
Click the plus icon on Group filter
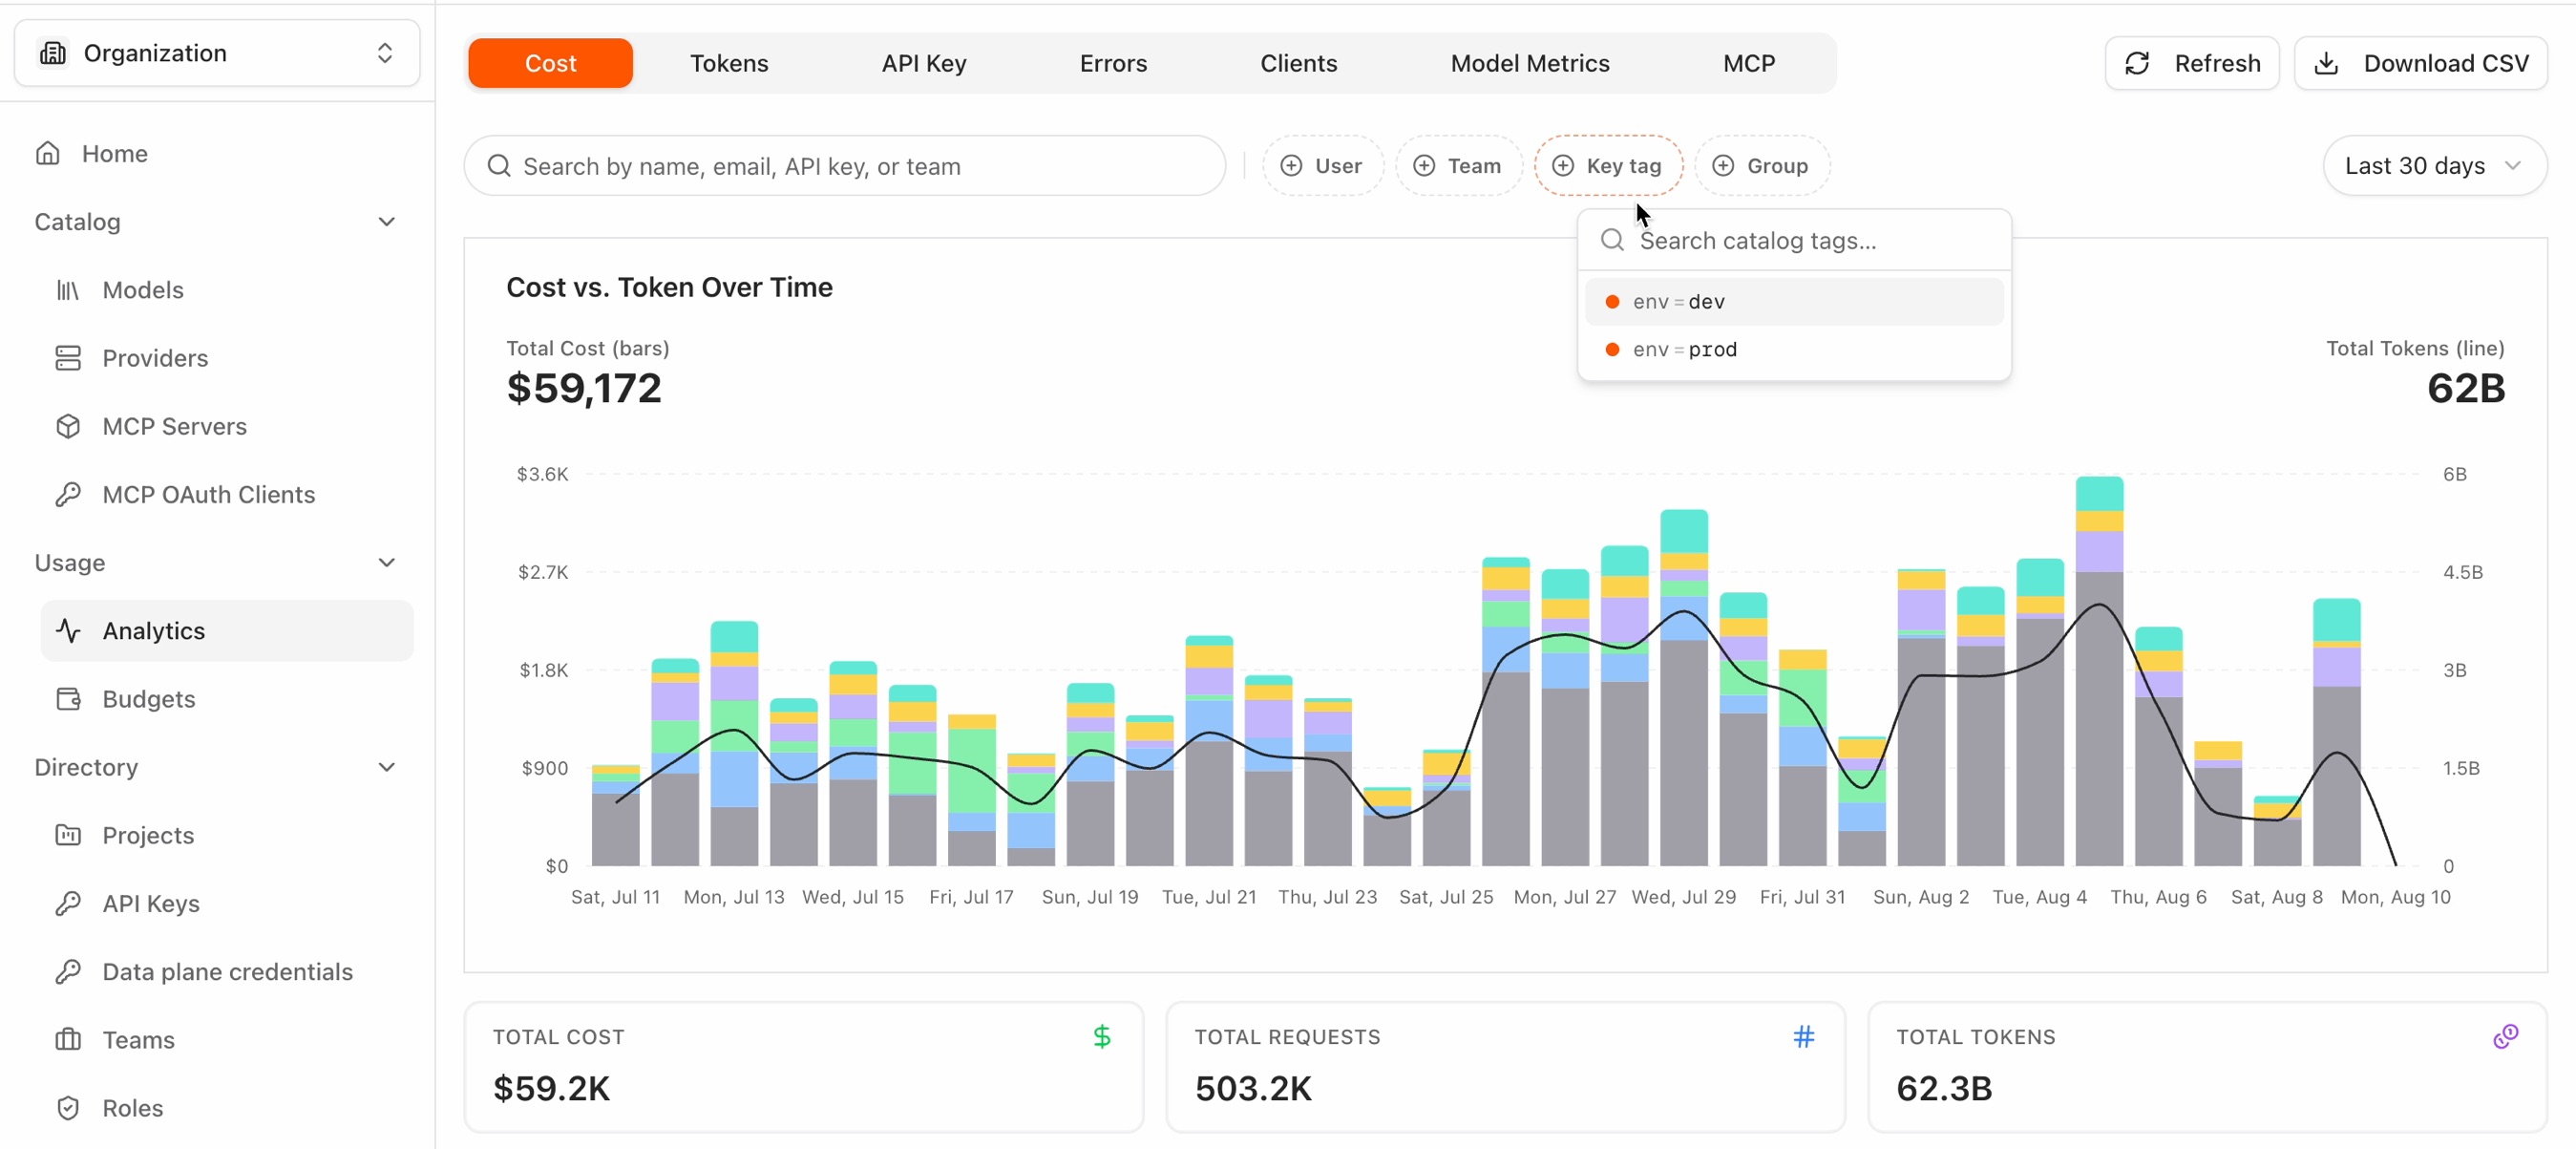click(1723, 166)
